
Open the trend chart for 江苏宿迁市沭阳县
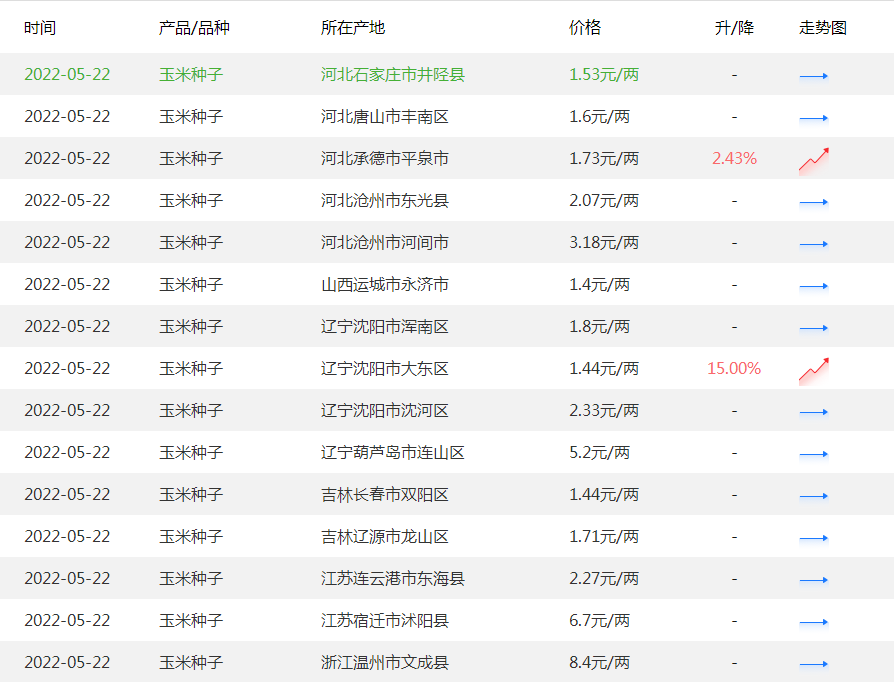coord(813,620)
